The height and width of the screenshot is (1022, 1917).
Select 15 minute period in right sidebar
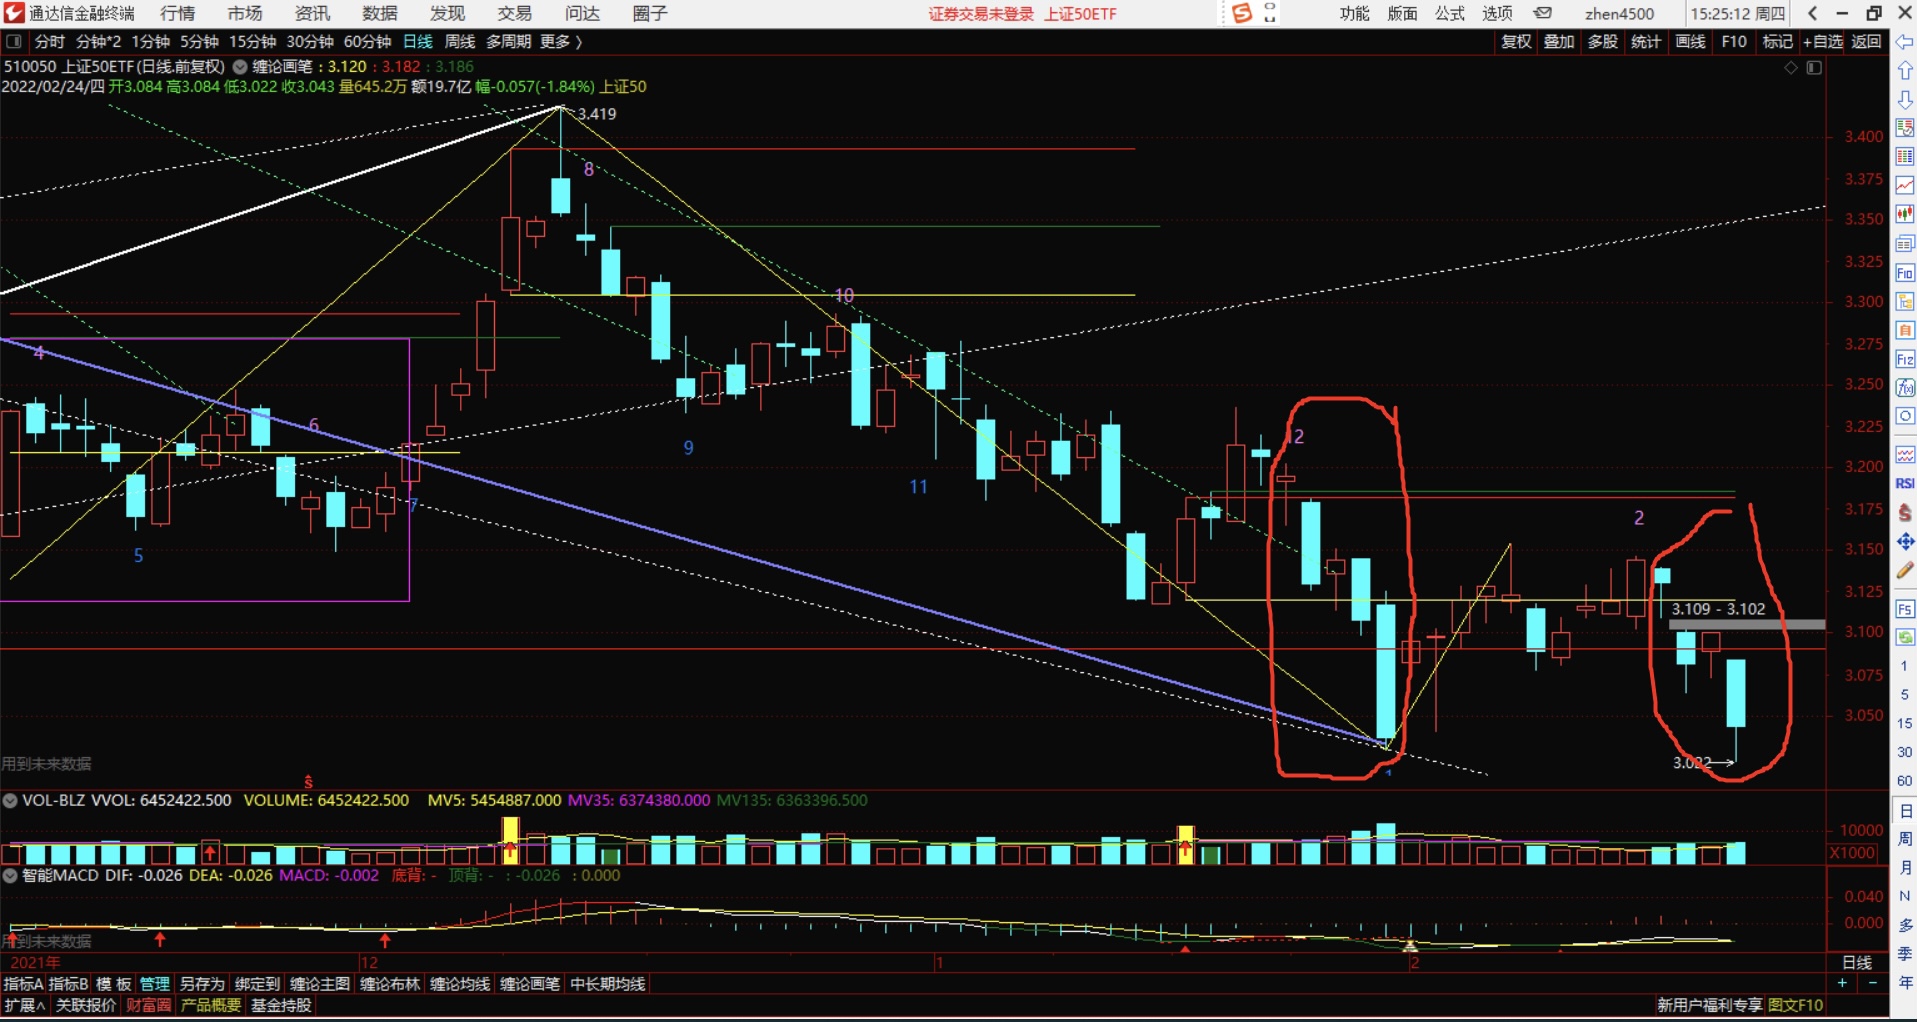[1905, 723]
